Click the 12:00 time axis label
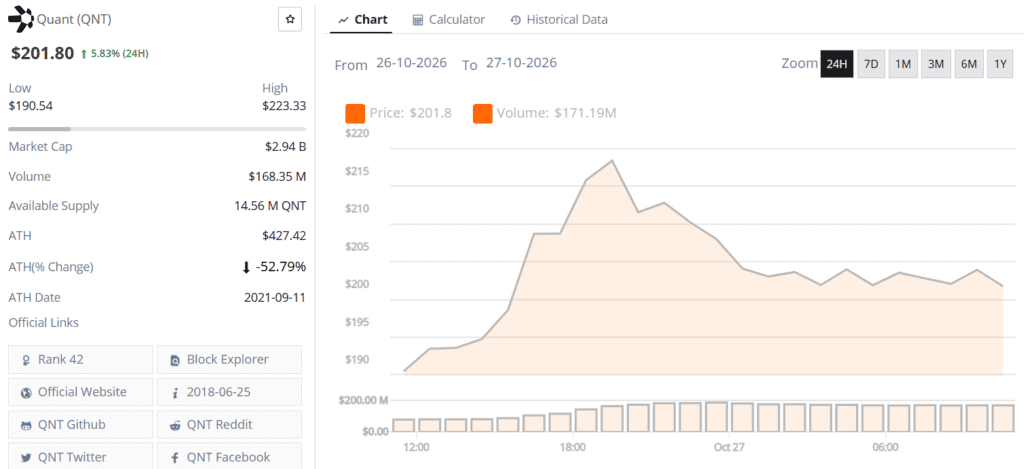1024x469 pixels. click(x=416, y=447)
